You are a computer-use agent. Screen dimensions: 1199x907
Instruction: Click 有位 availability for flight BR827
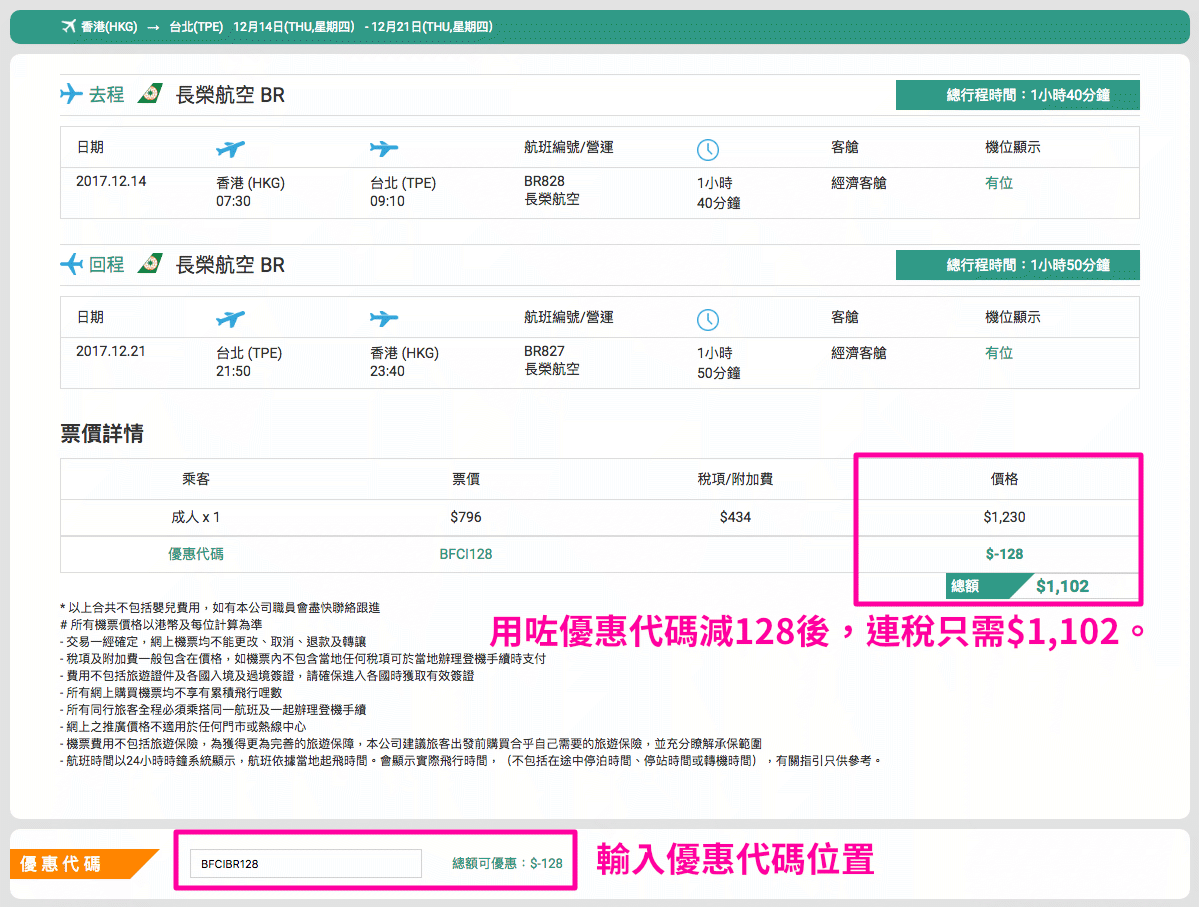[999, 353]
